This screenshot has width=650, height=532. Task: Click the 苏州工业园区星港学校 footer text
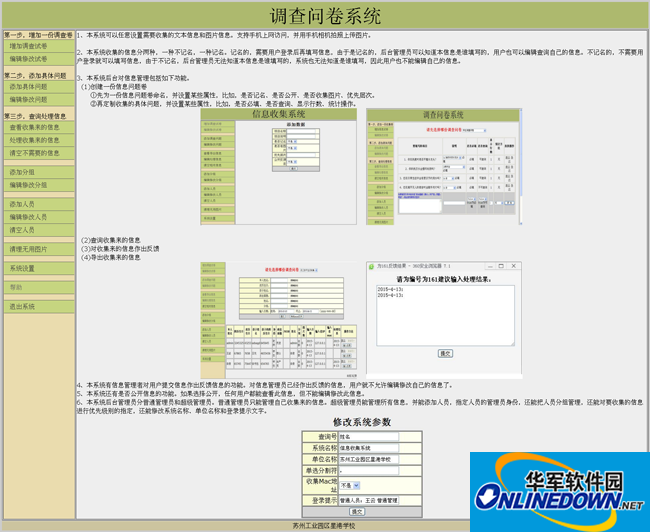(x=324, y=526)
